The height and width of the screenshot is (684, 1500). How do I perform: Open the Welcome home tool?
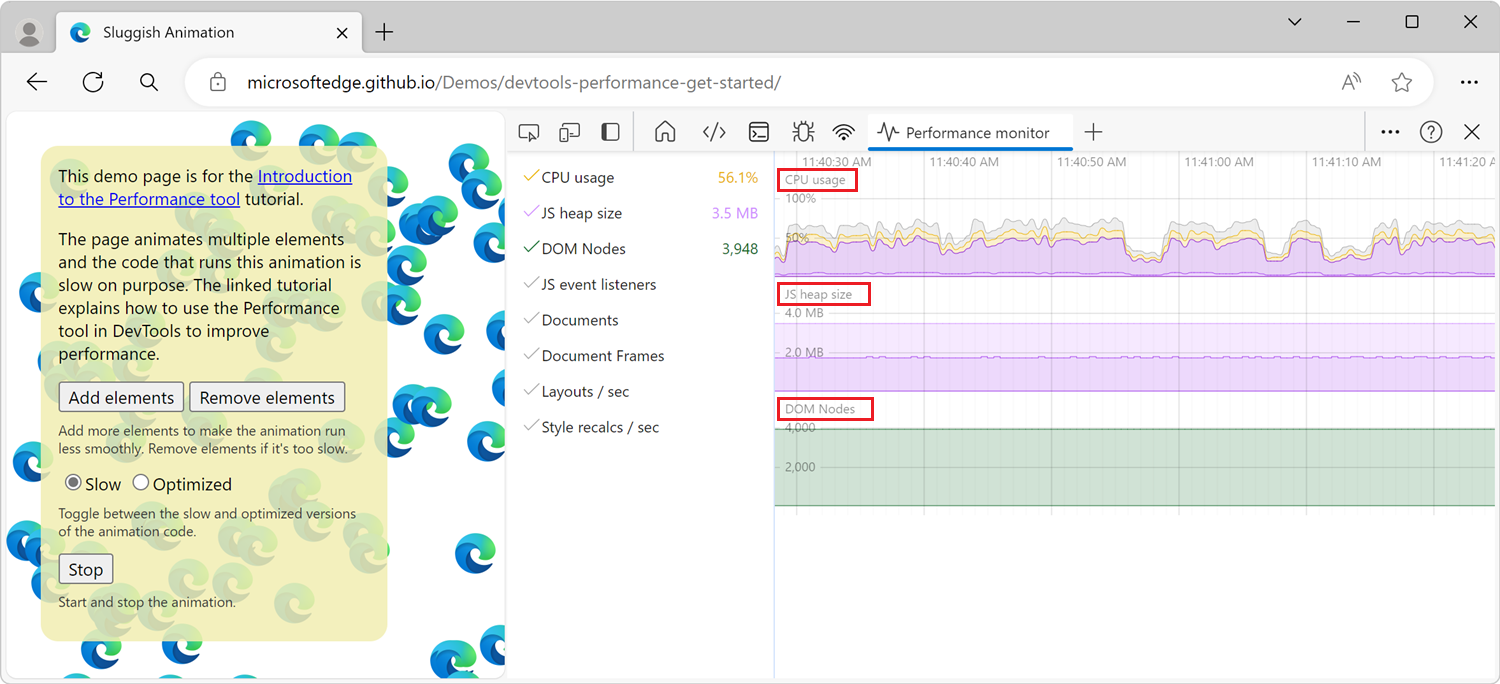pyautogui.click(x=665, y=132)
